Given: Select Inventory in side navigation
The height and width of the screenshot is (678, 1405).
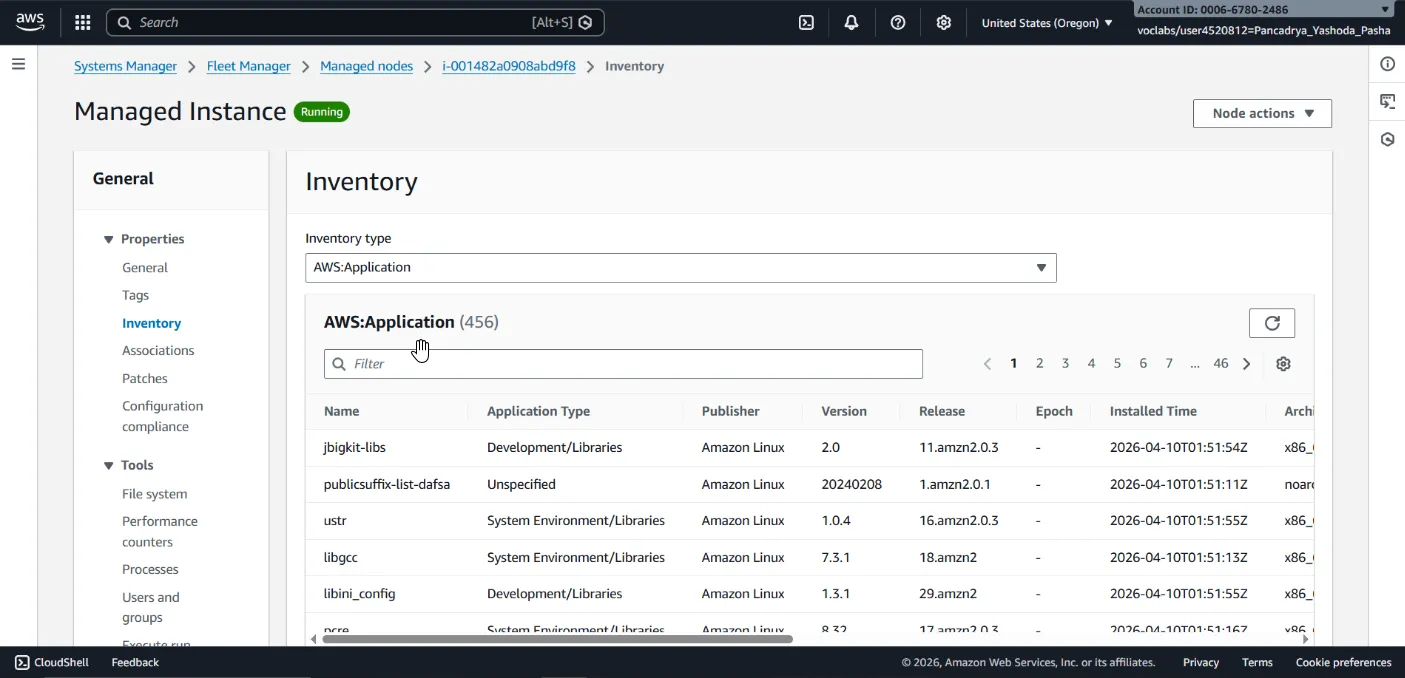Looking at the screenshot, I should 151,323.
